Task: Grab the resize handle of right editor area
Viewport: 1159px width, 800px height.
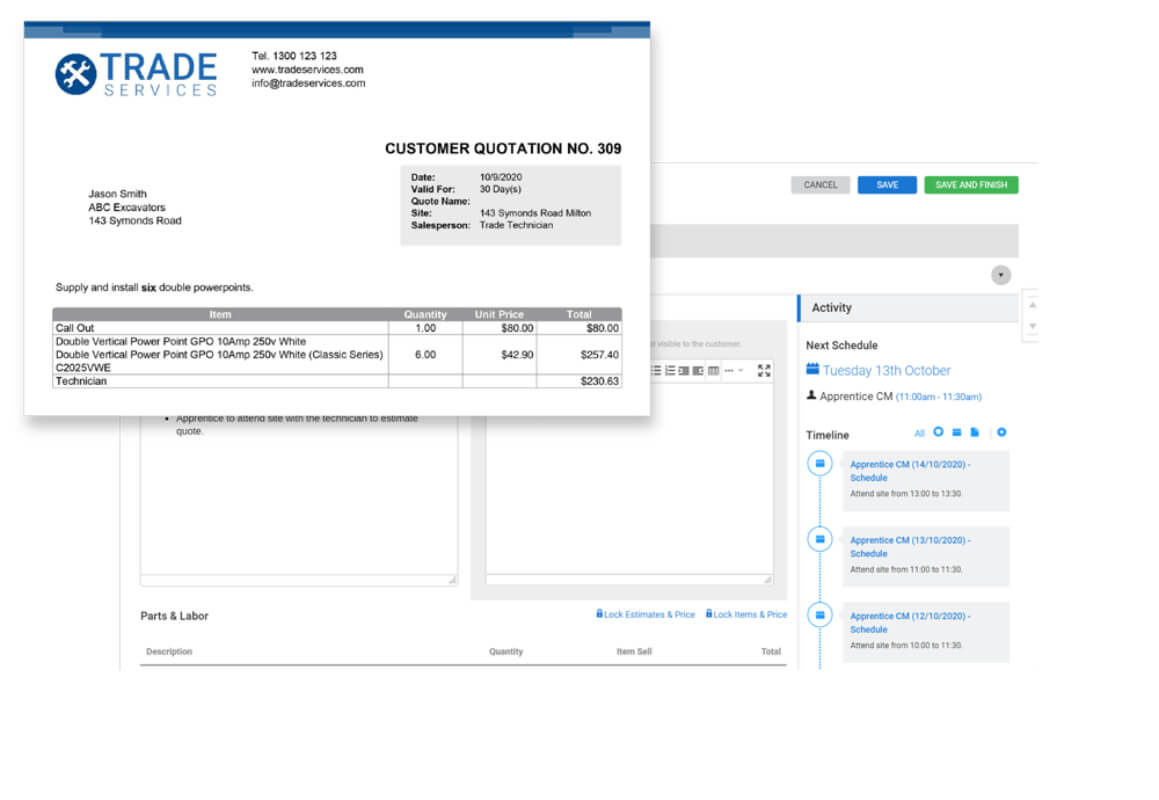Action: click(x=768, y=580)
